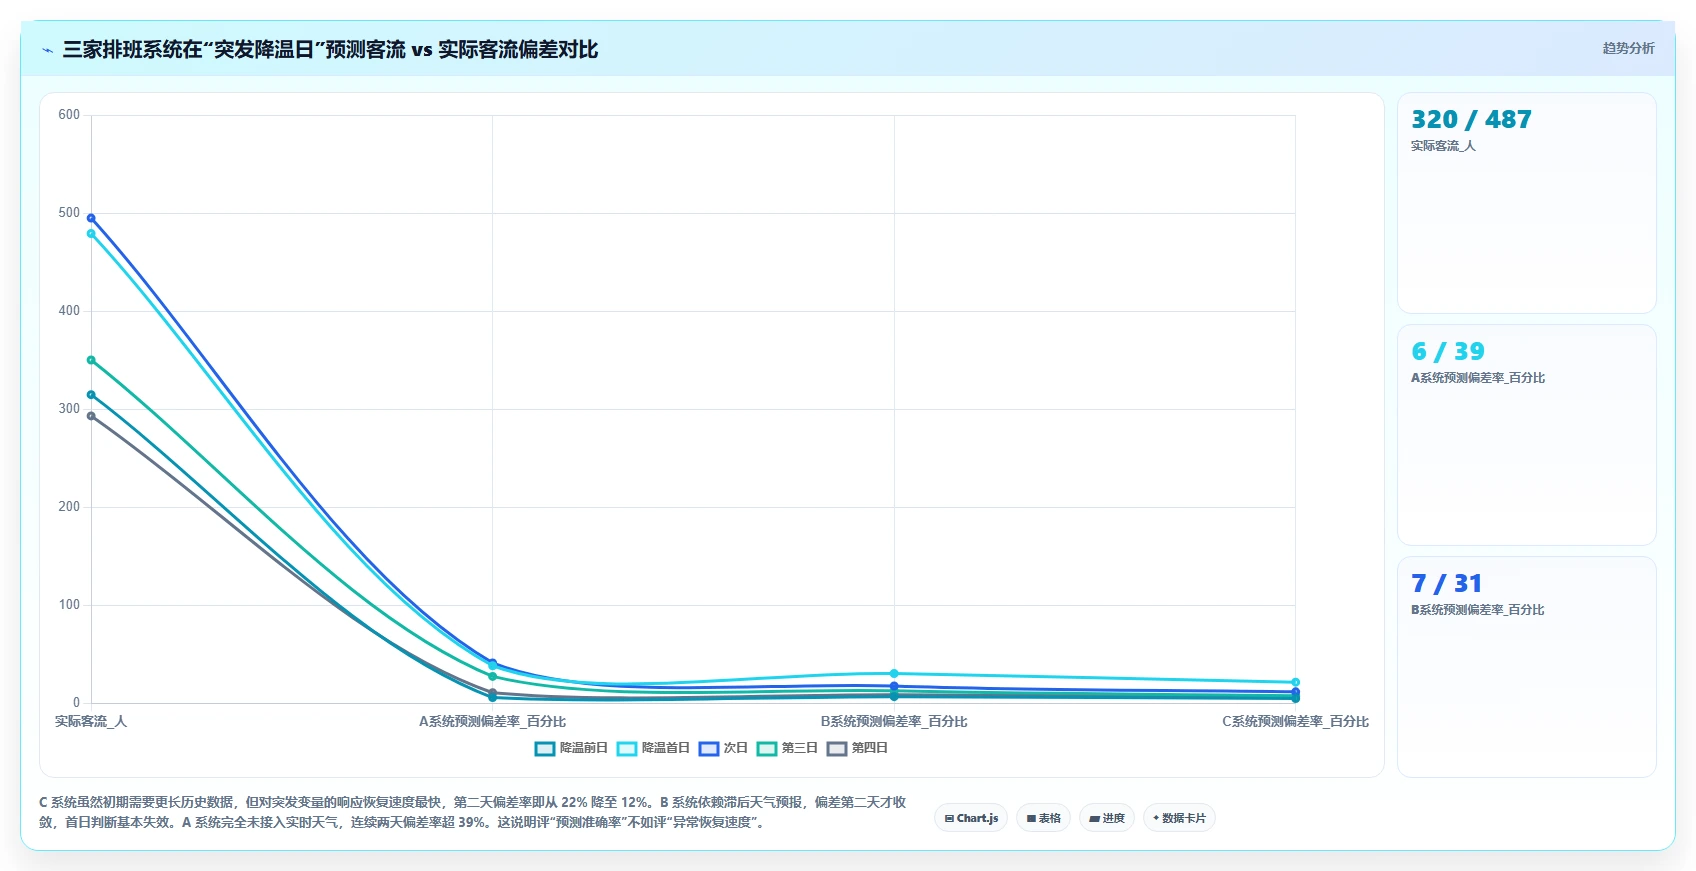Open the 数据卡片 chip

(1179, 818)
